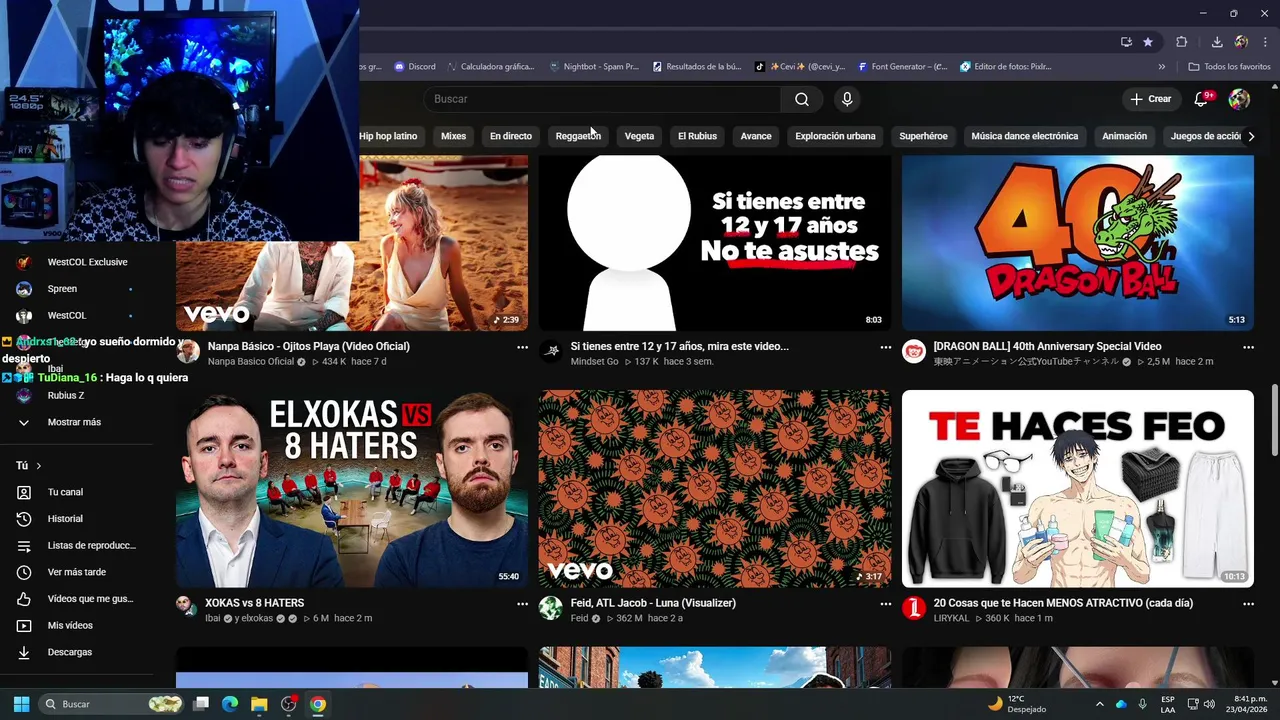1280x720 pixels.
Task: Open options menu for Feid Luna video
Action: pos(885,604)
